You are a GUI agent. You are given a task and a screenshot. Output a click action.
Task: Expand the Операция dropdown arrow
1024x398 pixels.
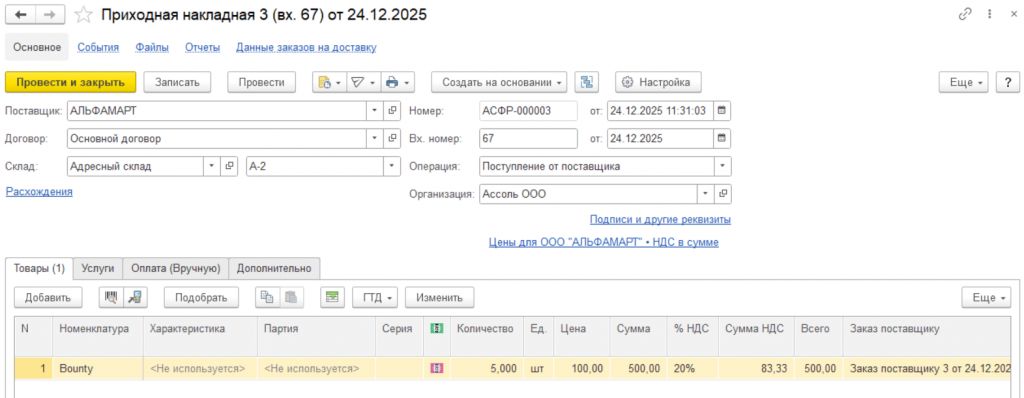722,166
